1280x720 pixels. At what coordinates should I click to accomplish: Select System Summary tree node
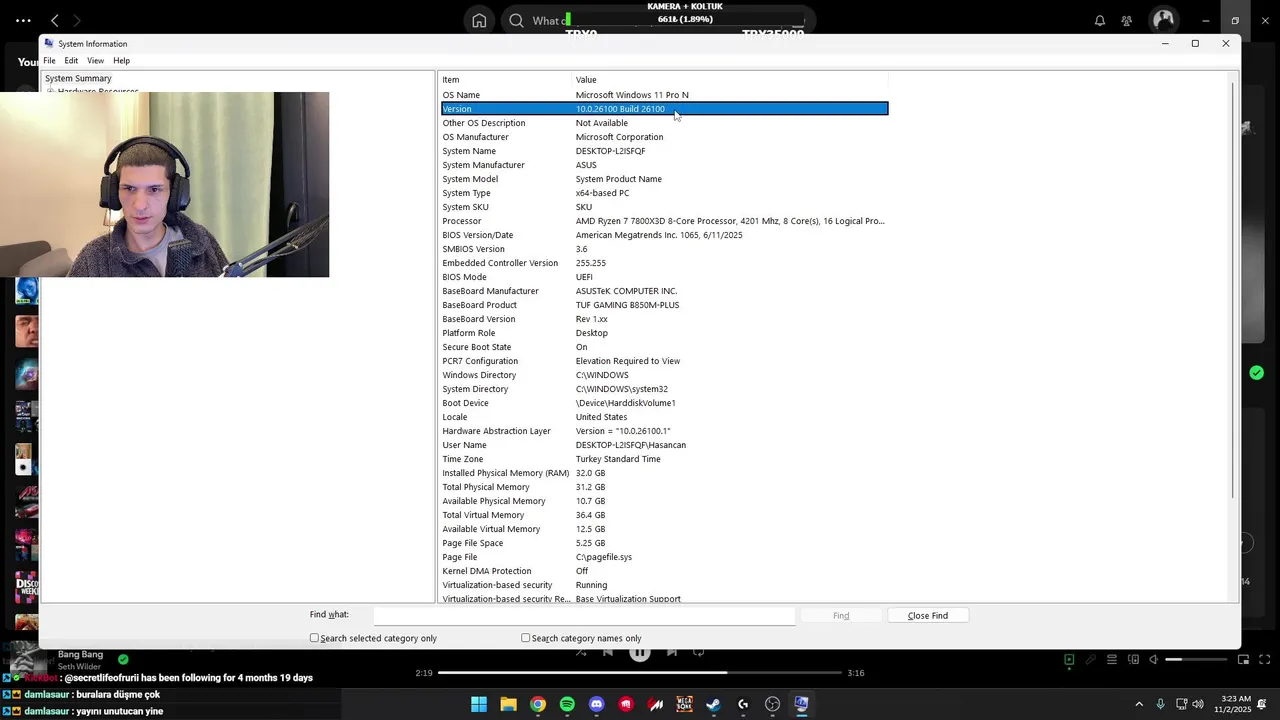pyautogui.click(x=78, y=78)
